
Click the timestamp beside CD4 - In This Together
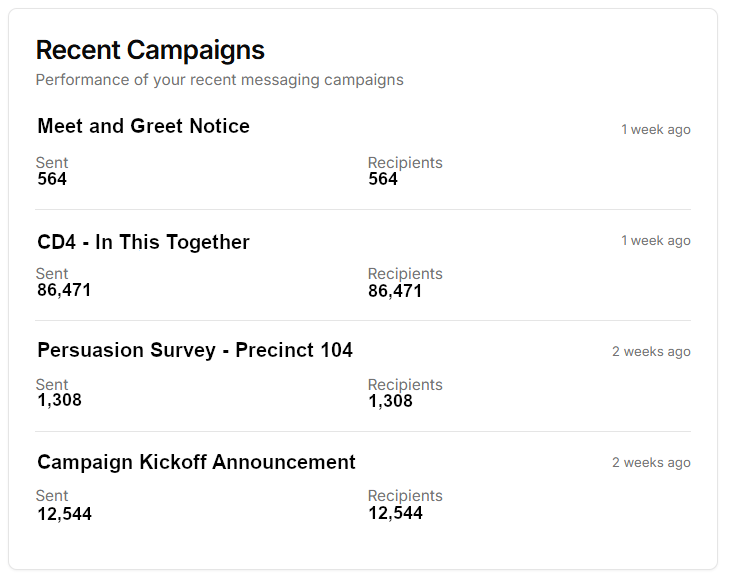click(x=655, y=241)
